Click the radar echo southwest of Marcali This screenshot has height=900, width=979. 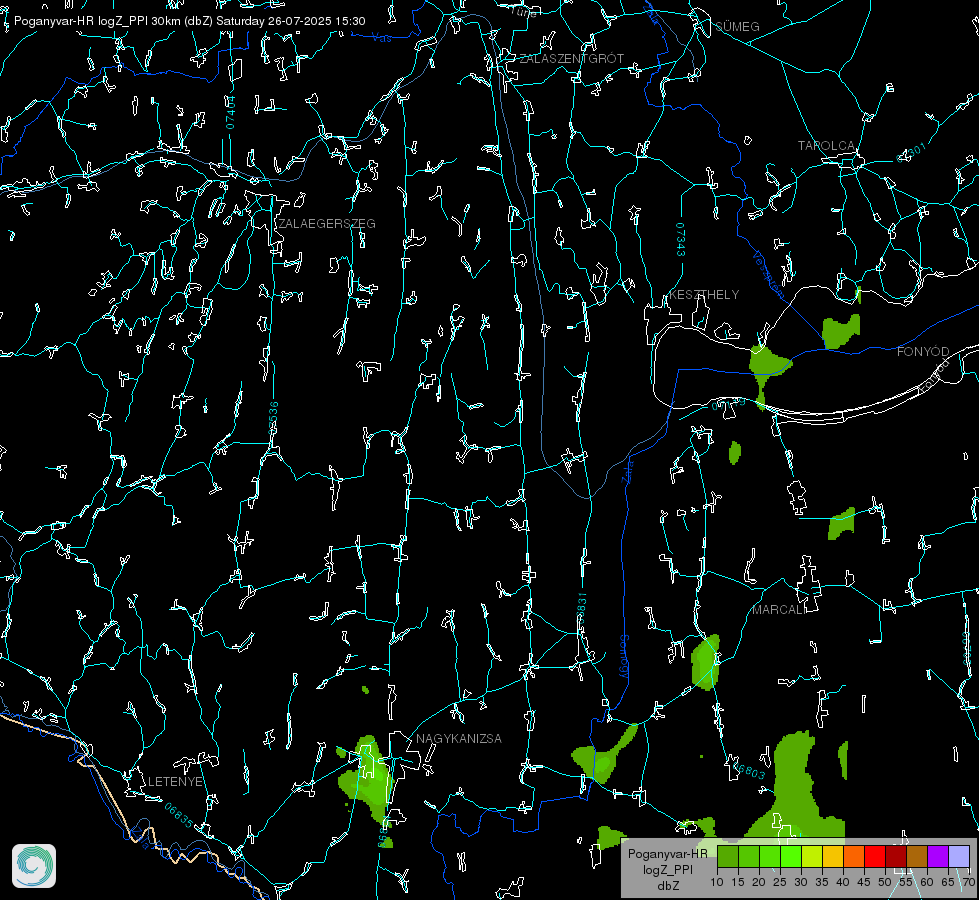[706, 662]
